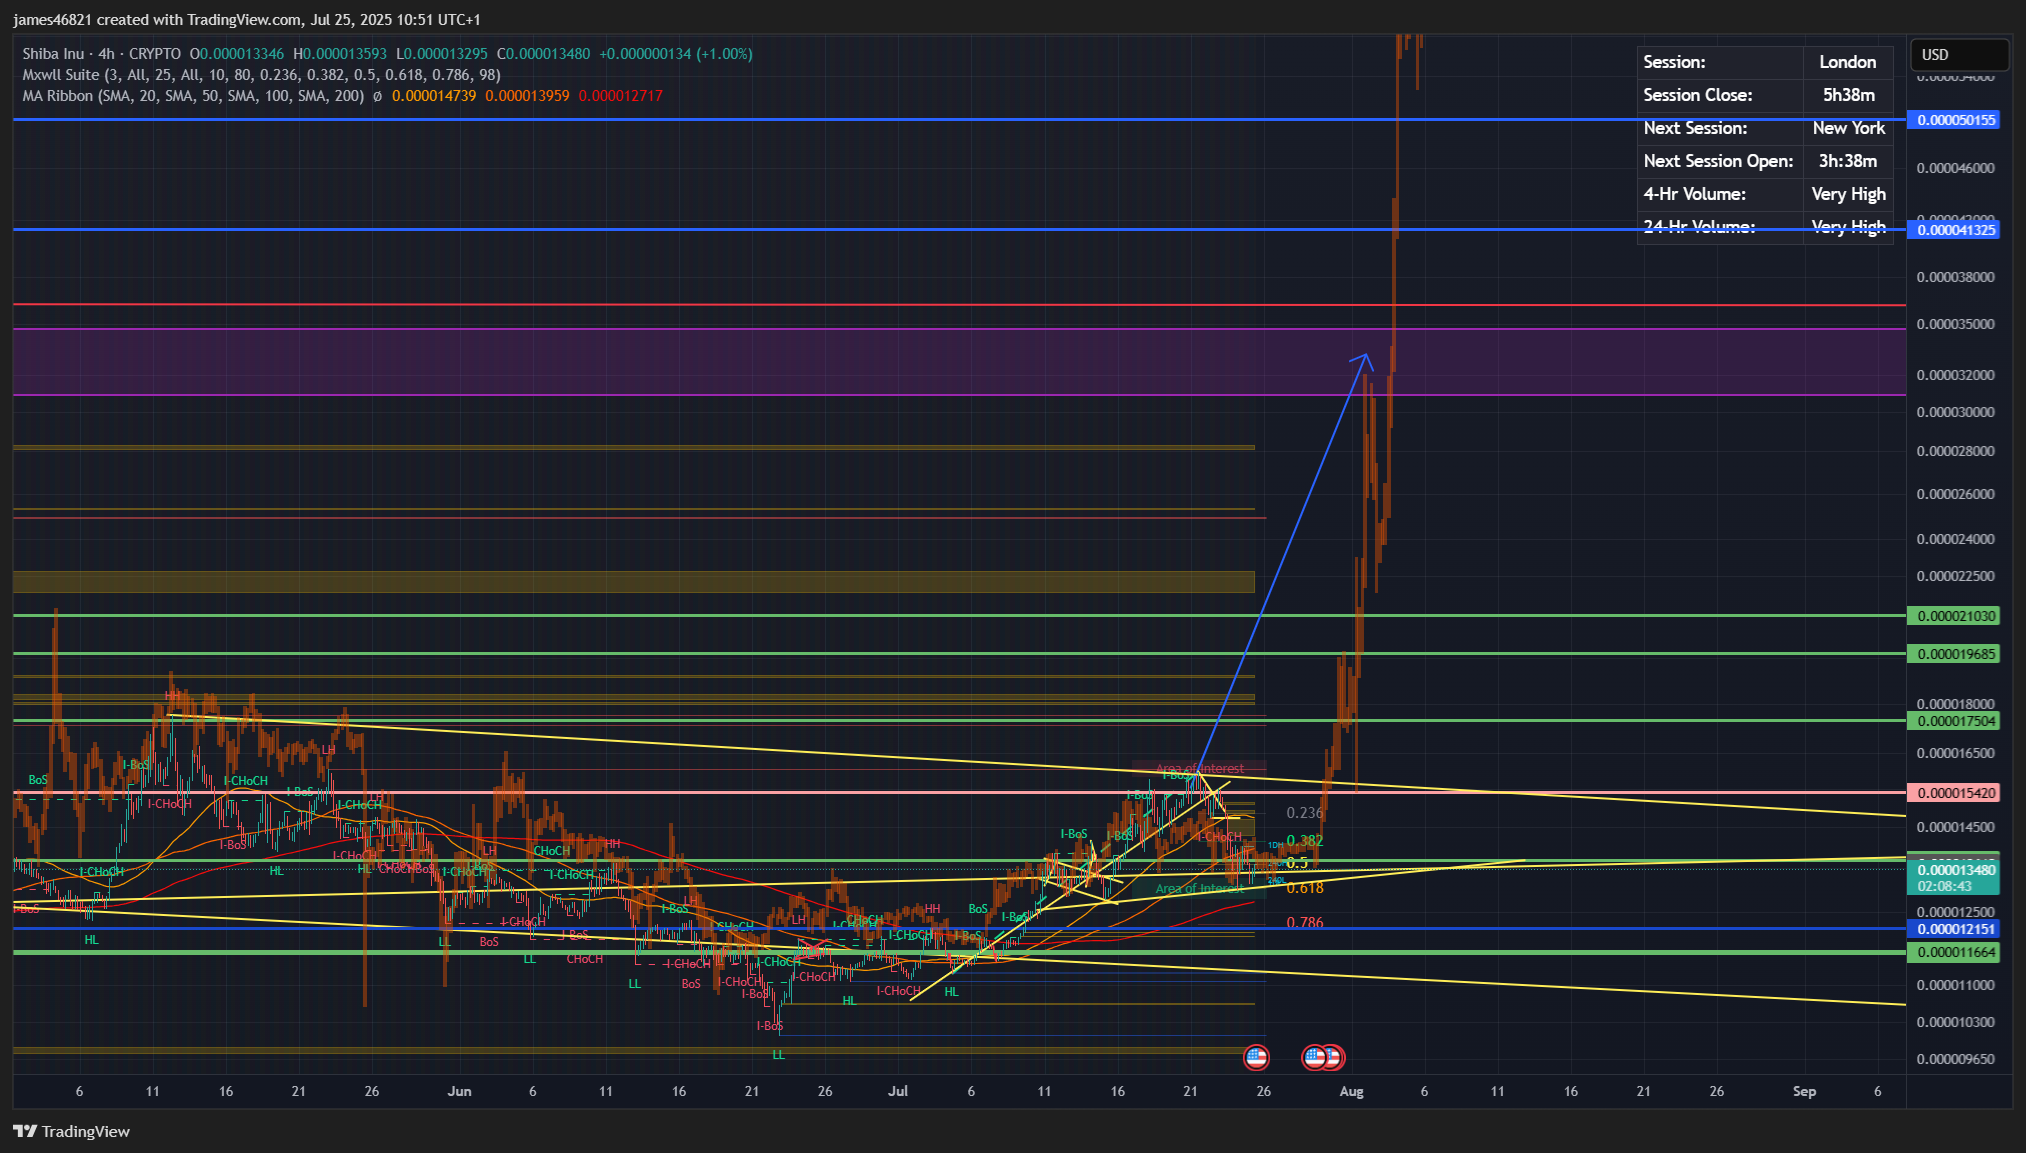
Task: Click the high price value H0.000013593
Action: 340,54
